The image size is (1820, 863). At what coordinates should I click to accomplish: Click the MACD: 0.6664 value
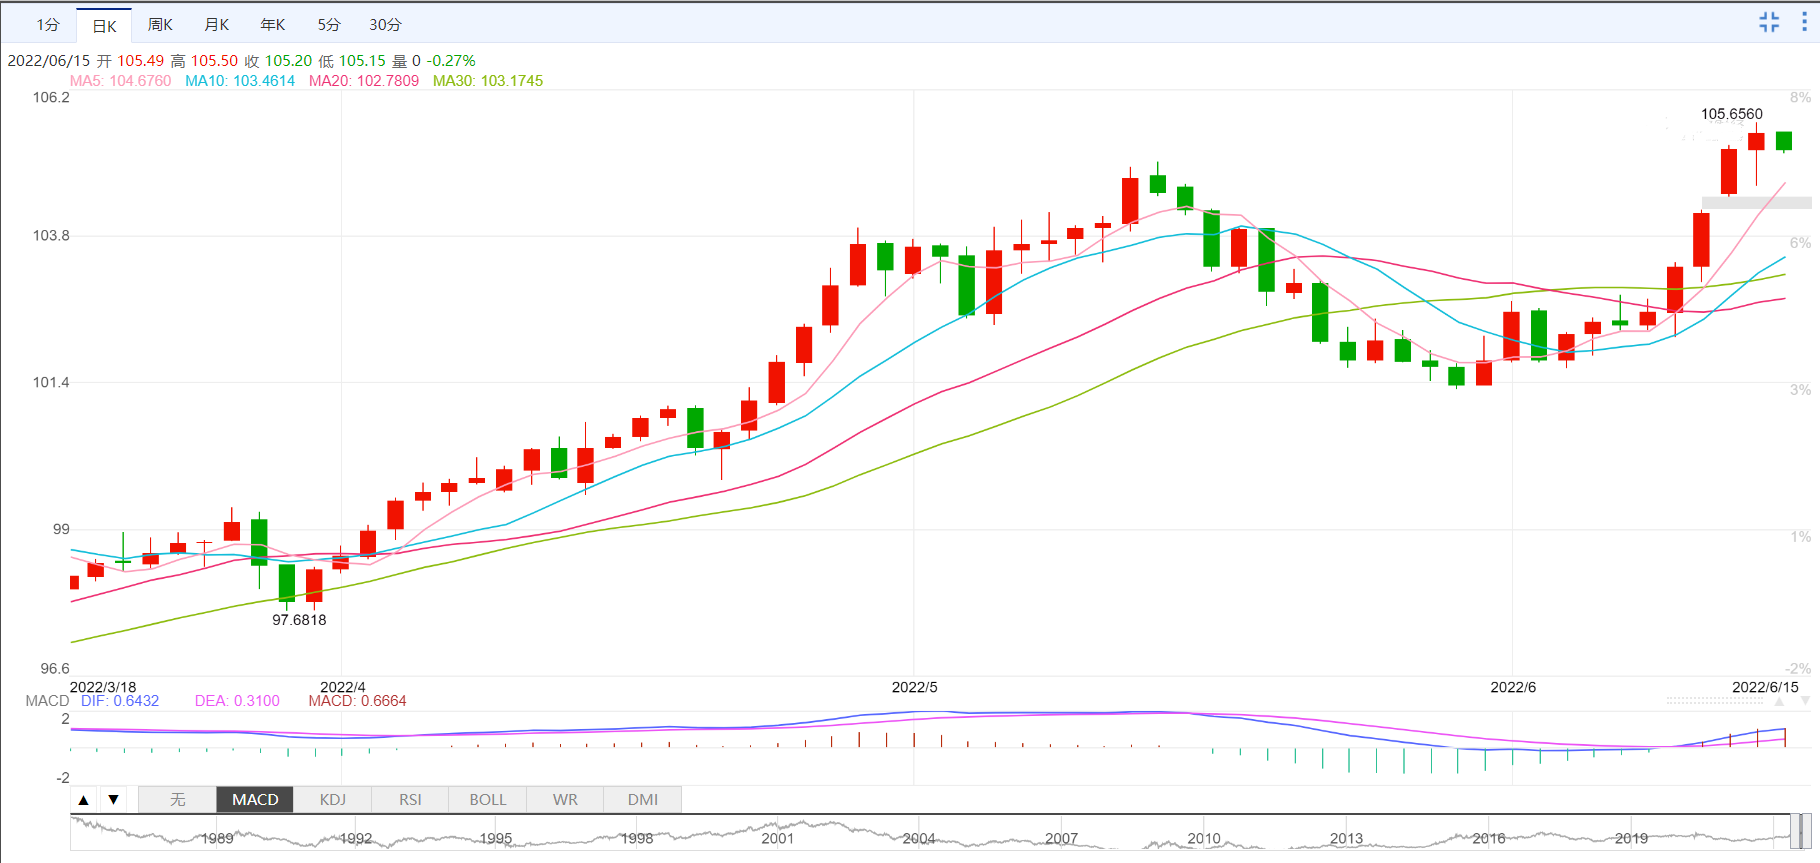click(x=357, y=701)
